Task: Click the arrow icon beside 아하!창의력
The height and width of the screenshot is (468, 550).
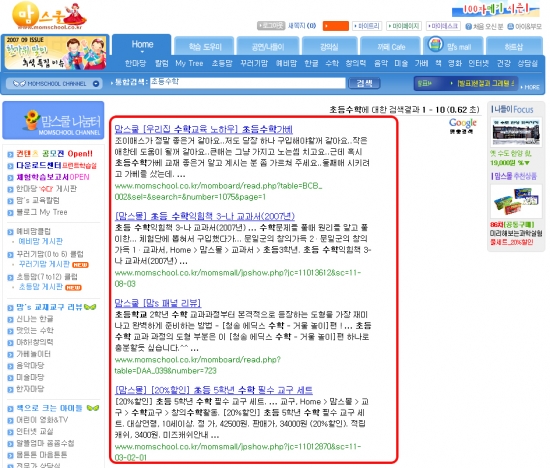Action: [x=11, y=343]
